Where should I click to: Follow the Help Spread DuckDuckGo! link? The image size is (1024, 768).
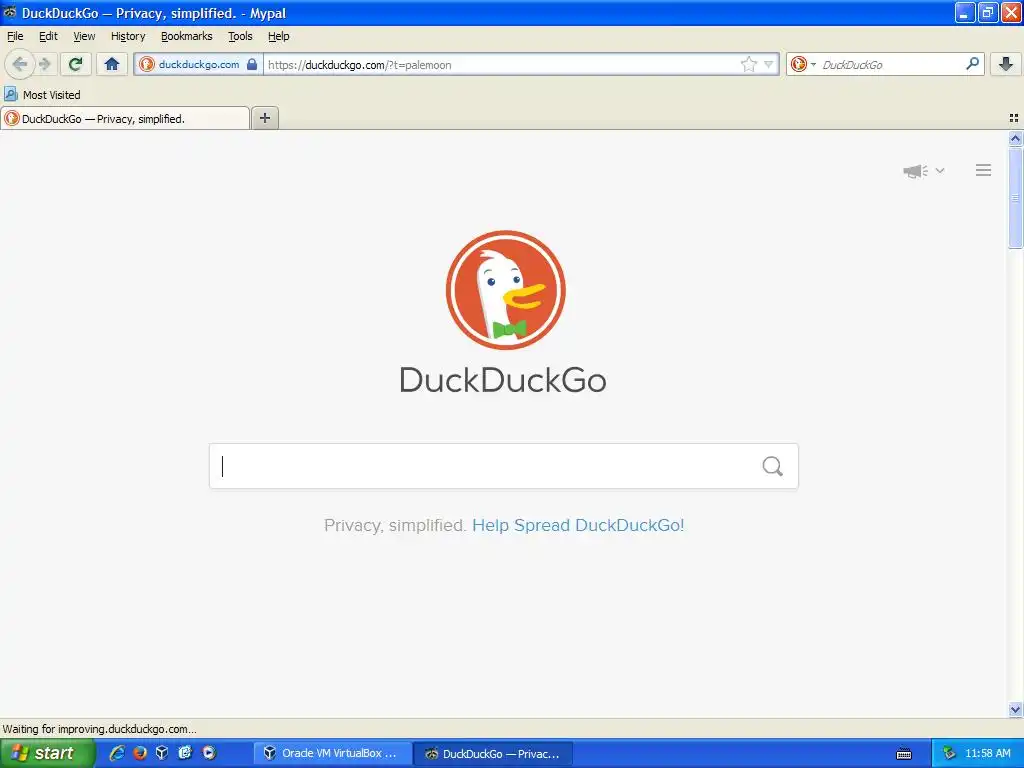(x=578, y=525)
